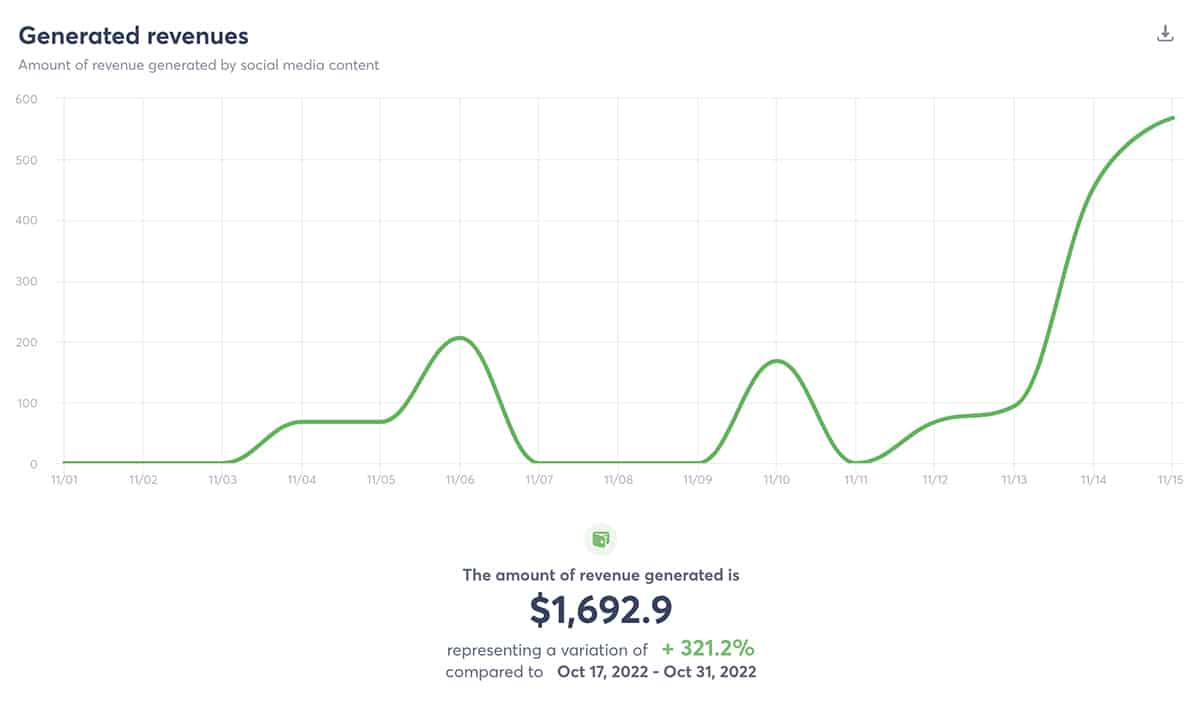Click the 11/14 x-axis date label

(1093, 480)
